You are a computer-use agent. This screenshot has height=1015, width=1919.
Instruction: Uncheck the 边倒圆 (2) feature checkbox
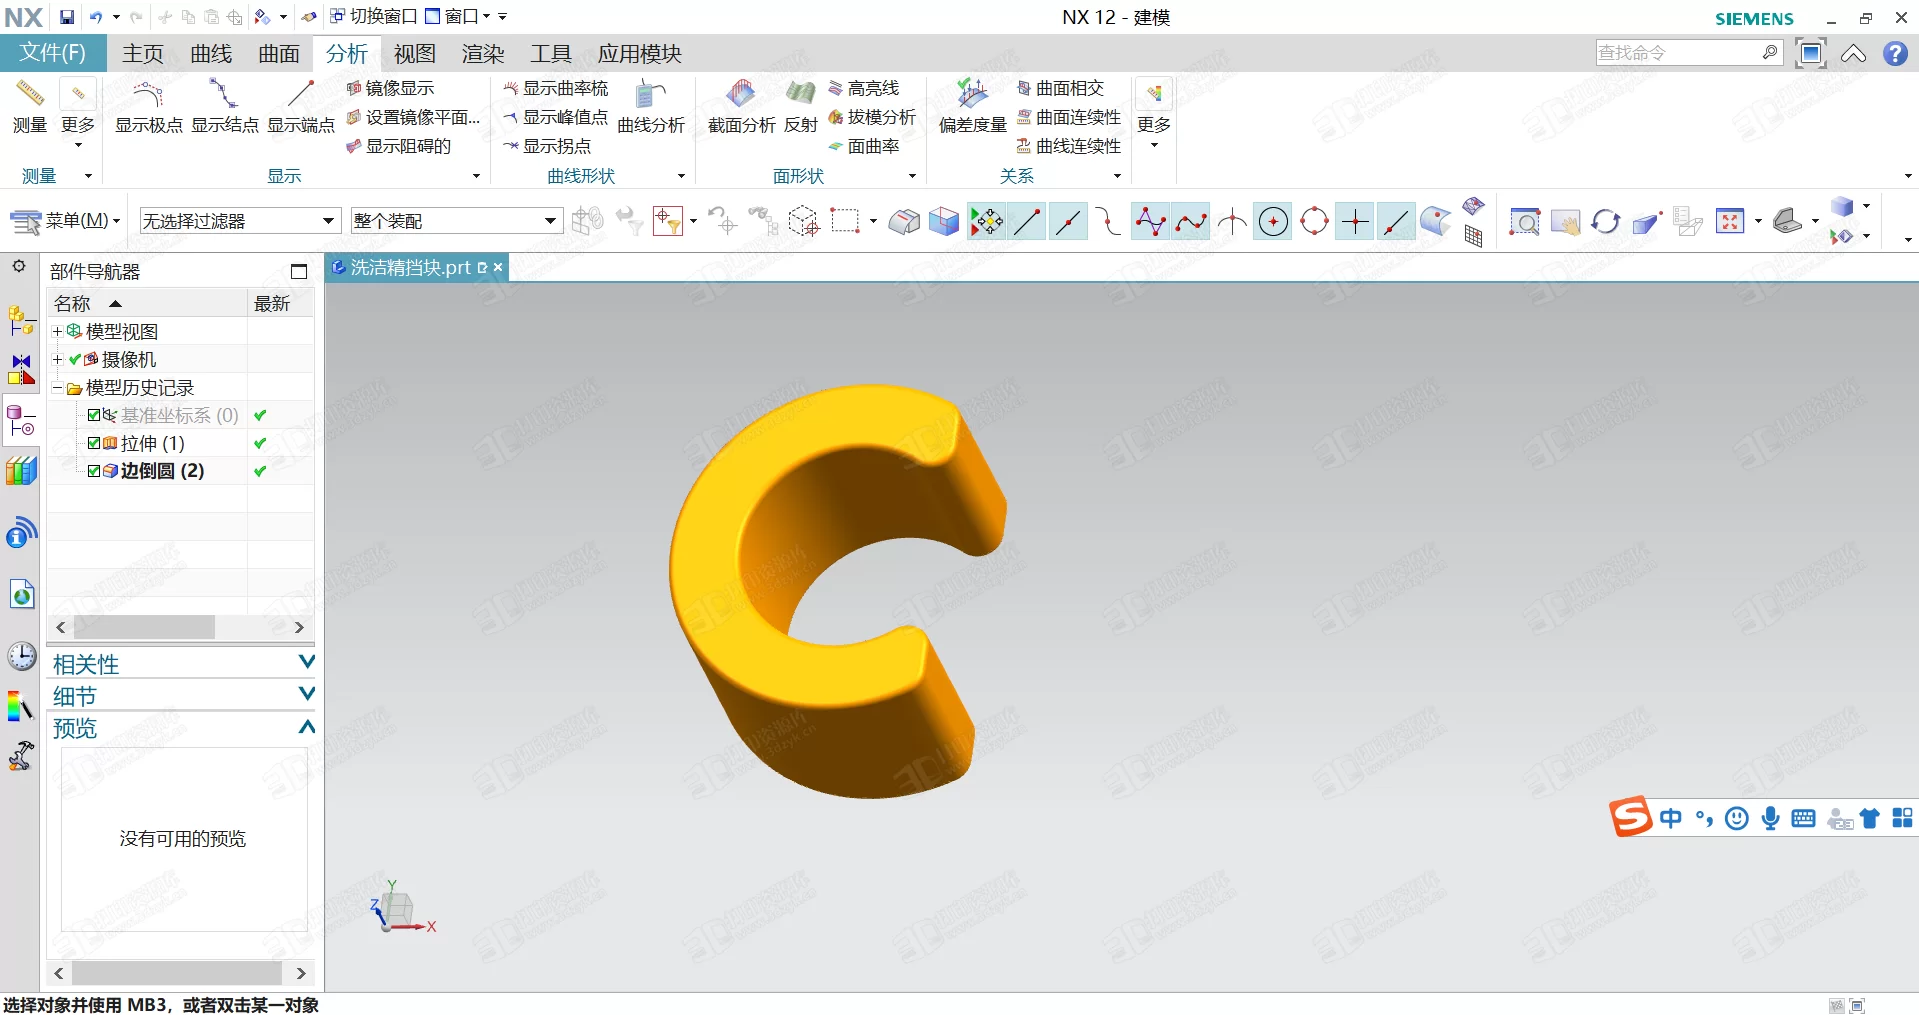(x=94, y=471)
